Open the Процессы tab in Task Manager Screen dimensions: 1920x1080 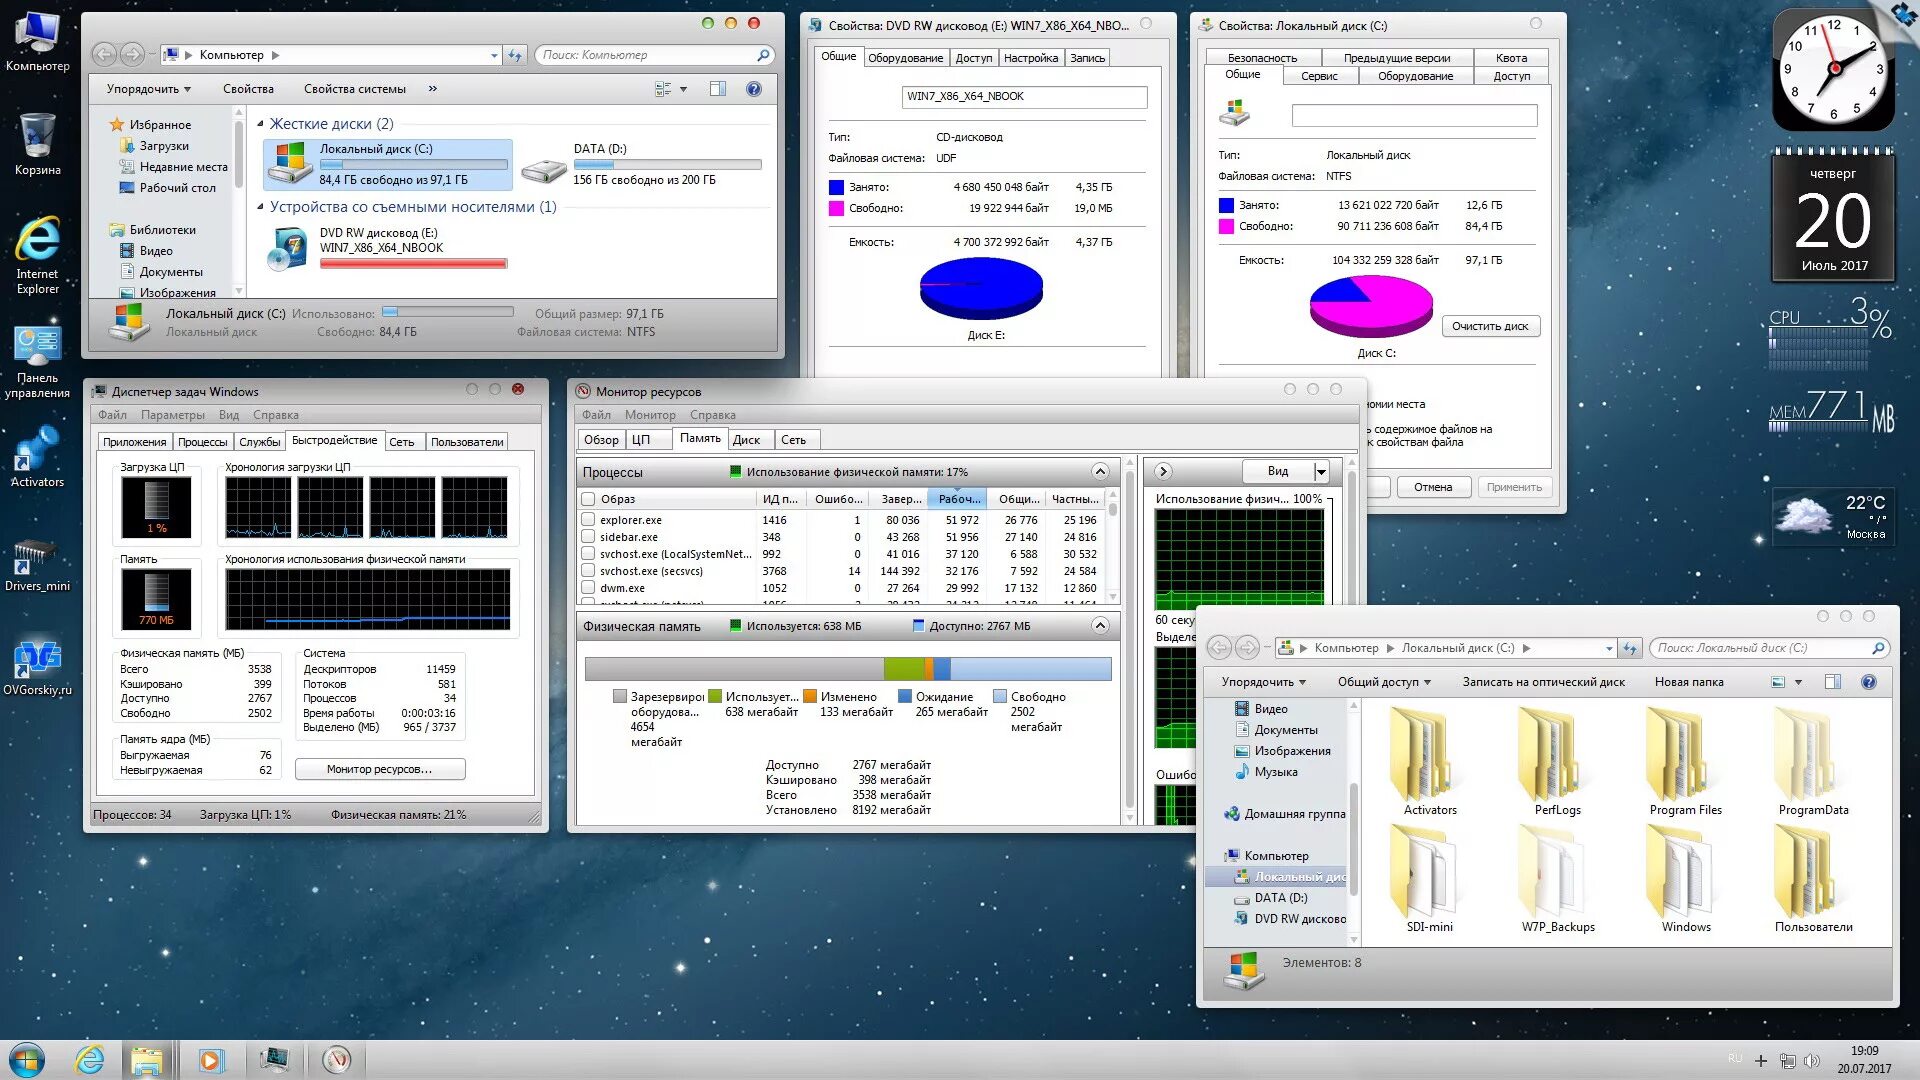pos(203,442)
